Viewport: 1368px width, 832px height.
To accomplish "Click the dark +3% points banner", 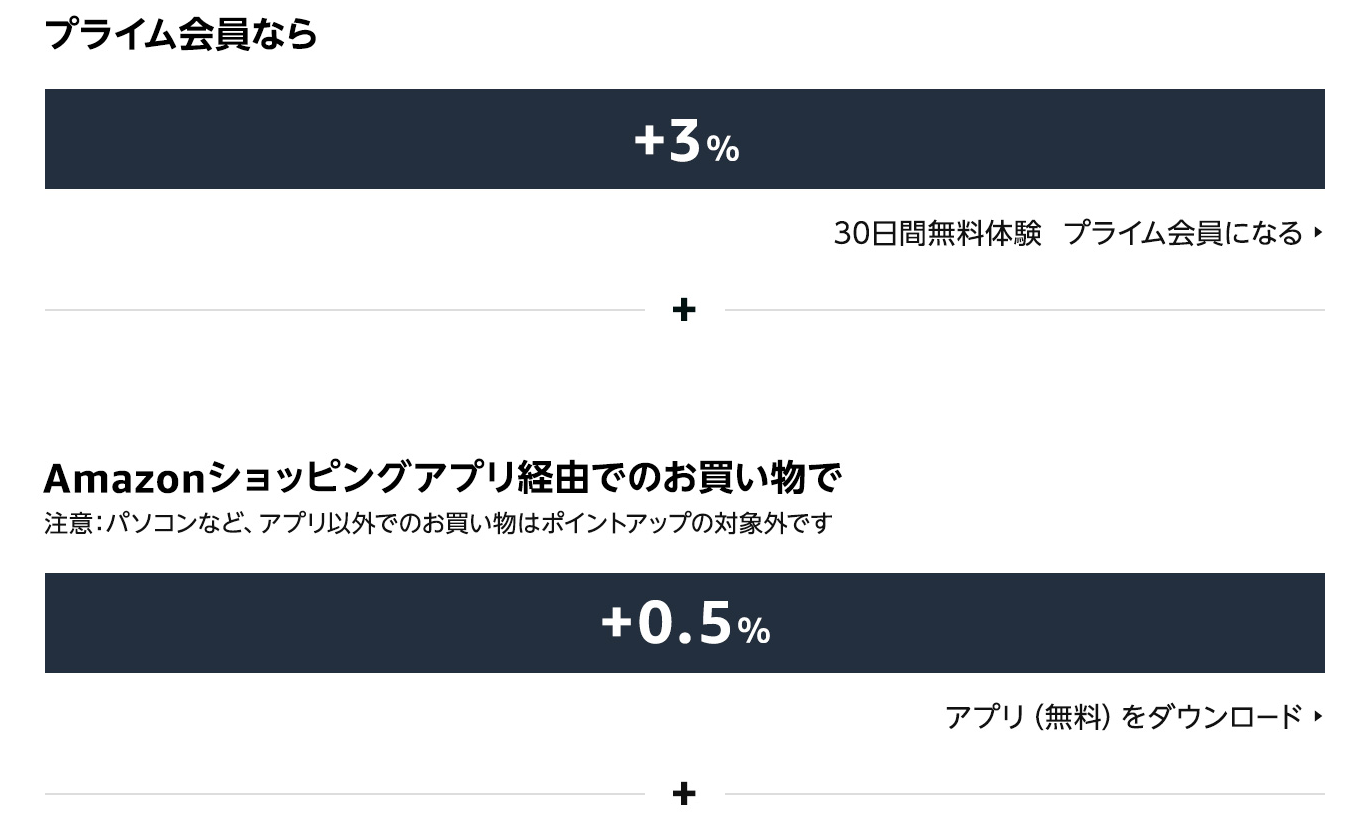I will (x=400, y=139).
